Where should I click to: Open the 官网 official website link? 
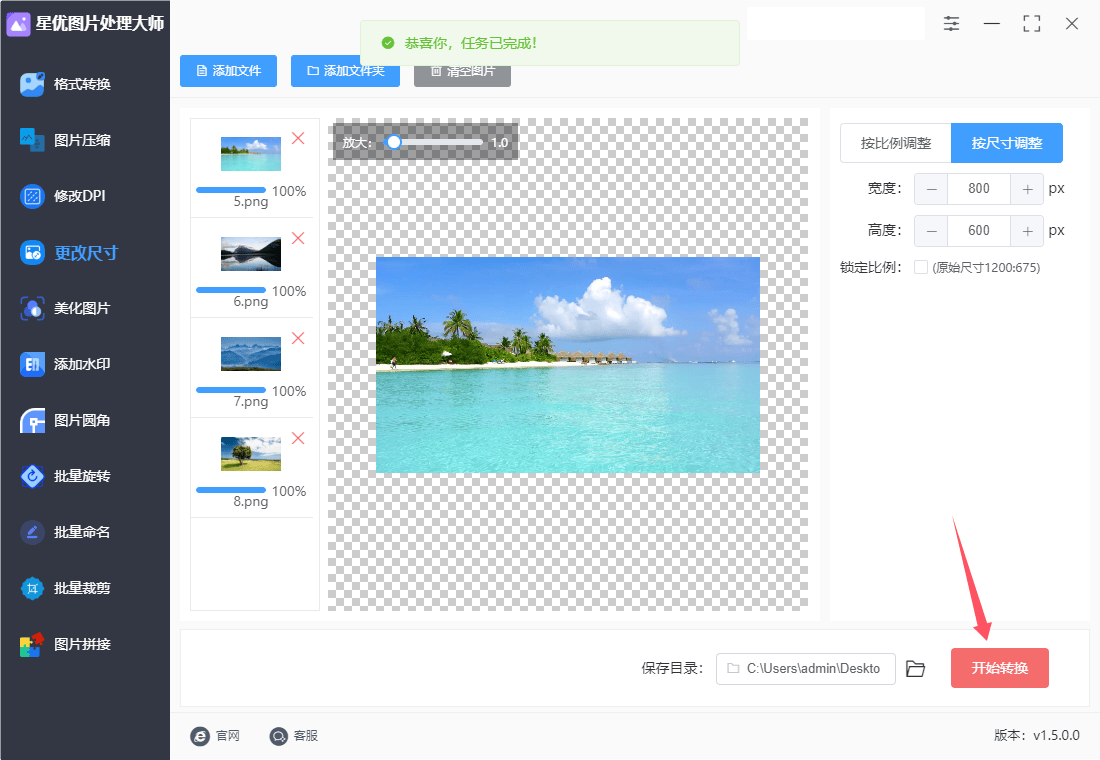215,736
